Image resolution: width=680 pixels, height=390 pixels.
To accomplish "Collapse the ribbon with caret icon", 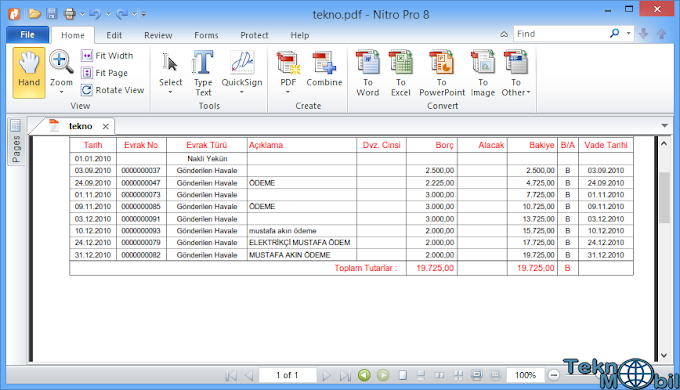I will point(504,34).
